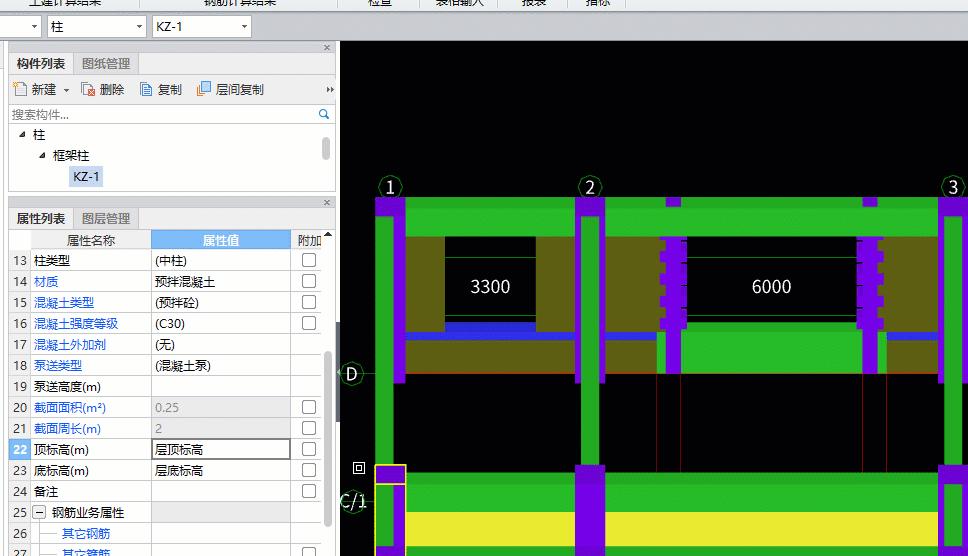Click the magnifier icon in component search
Viewport: 968px width, 556px height.
[324, 115]
